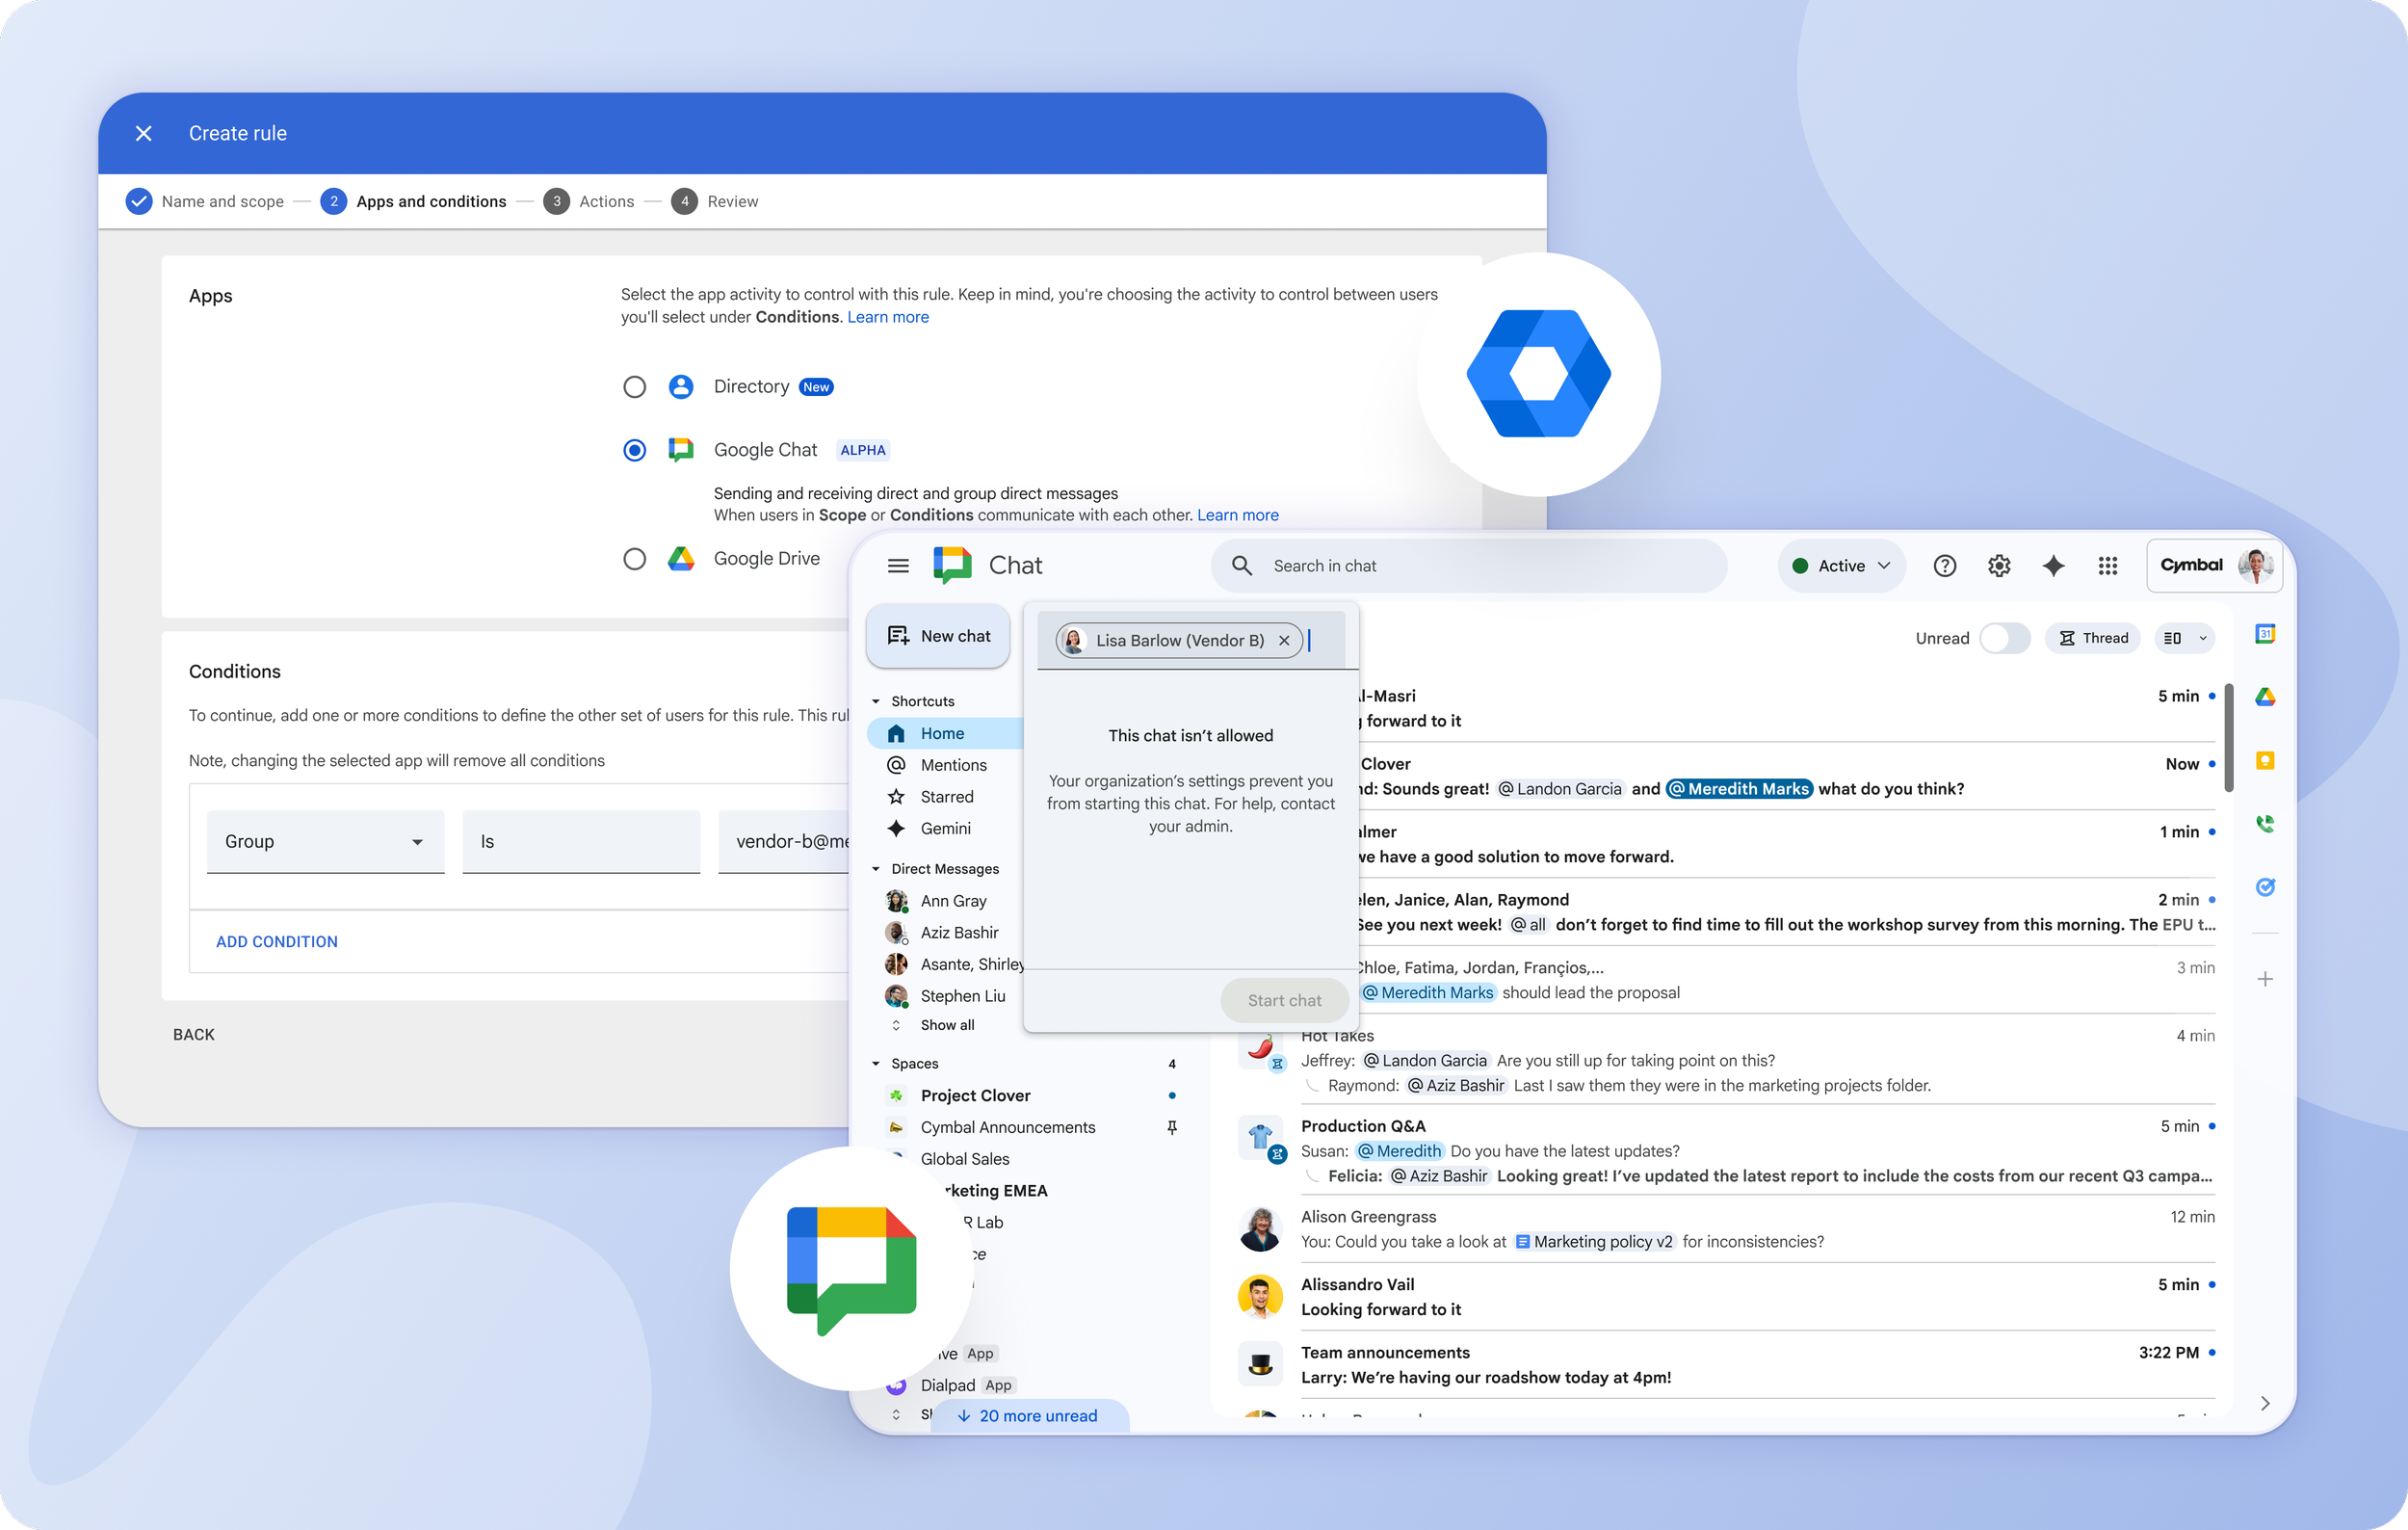
Task: Select the Google Drive radio option
Action: 634,559
